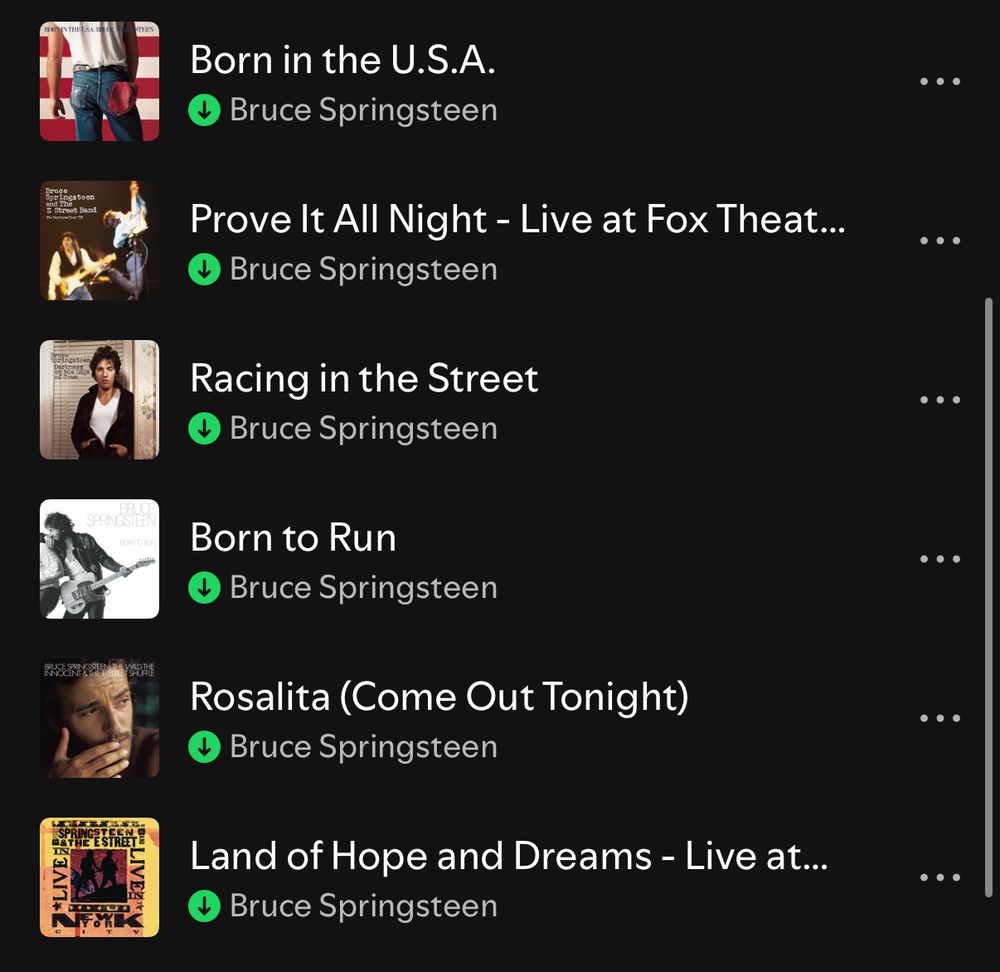Image resolution: width=1000 pixels, height=972 pixels.
Task: Show options for Land of Hope and Dreams
Action: pyautogui.click(x=940, y=877)
